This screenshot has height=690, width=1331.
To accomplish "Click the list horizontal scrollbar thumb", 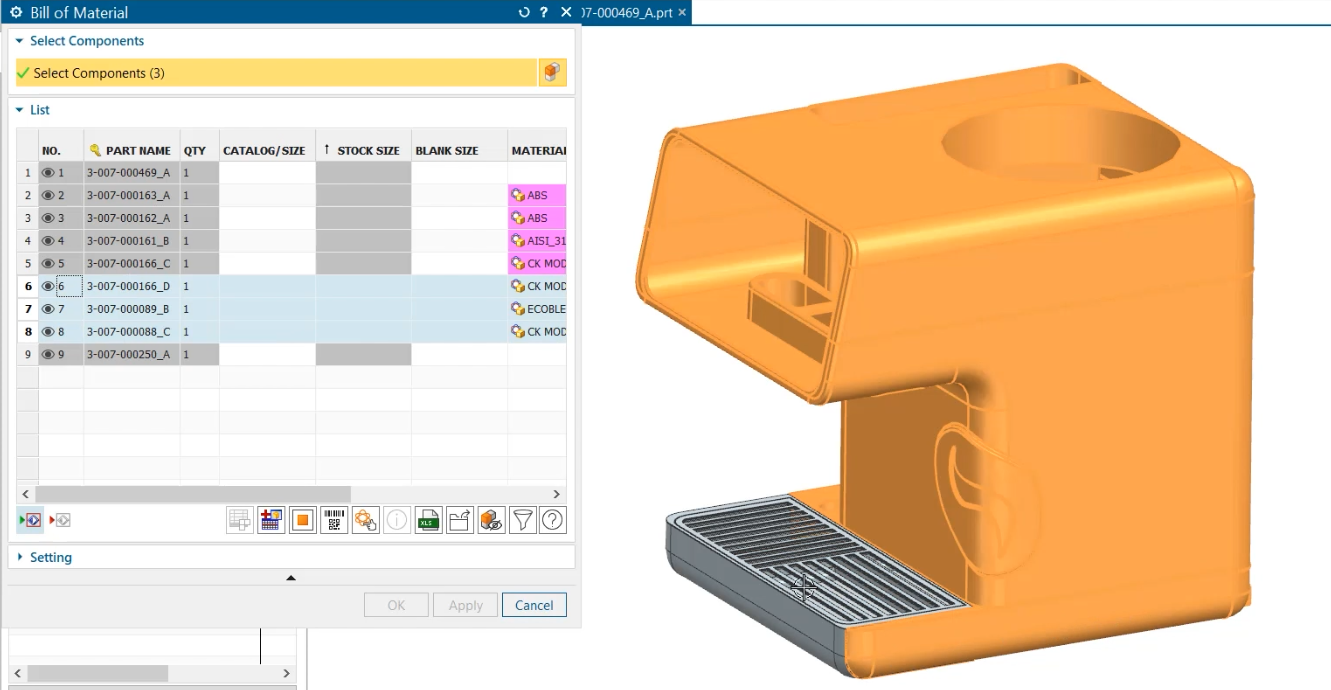I will pyautogui.click(x=193, y=494).
